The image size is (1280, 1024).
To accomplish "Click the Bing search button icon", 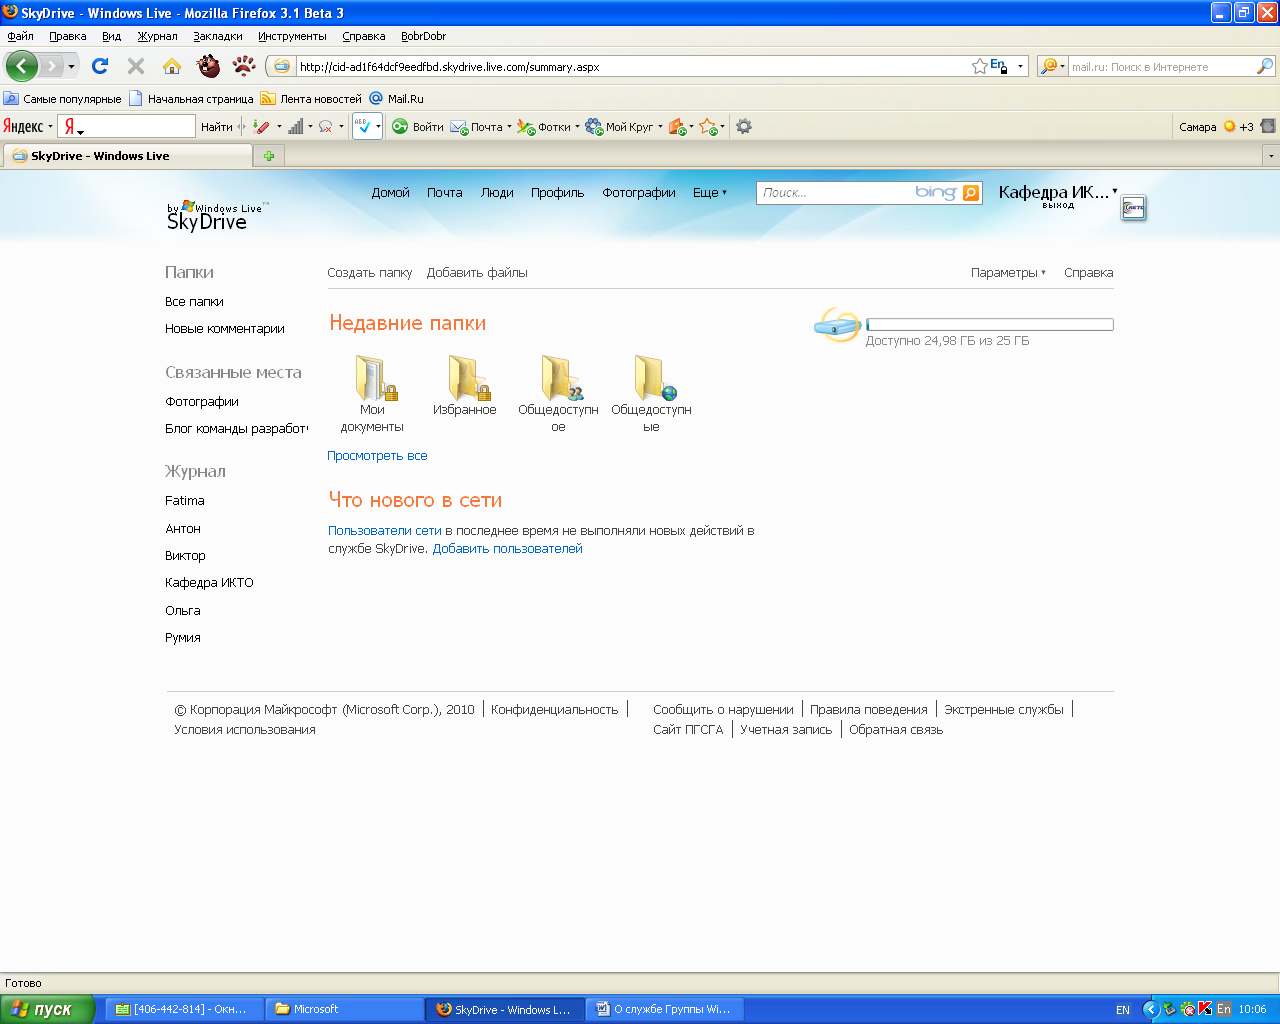I will tap(971, 193).
